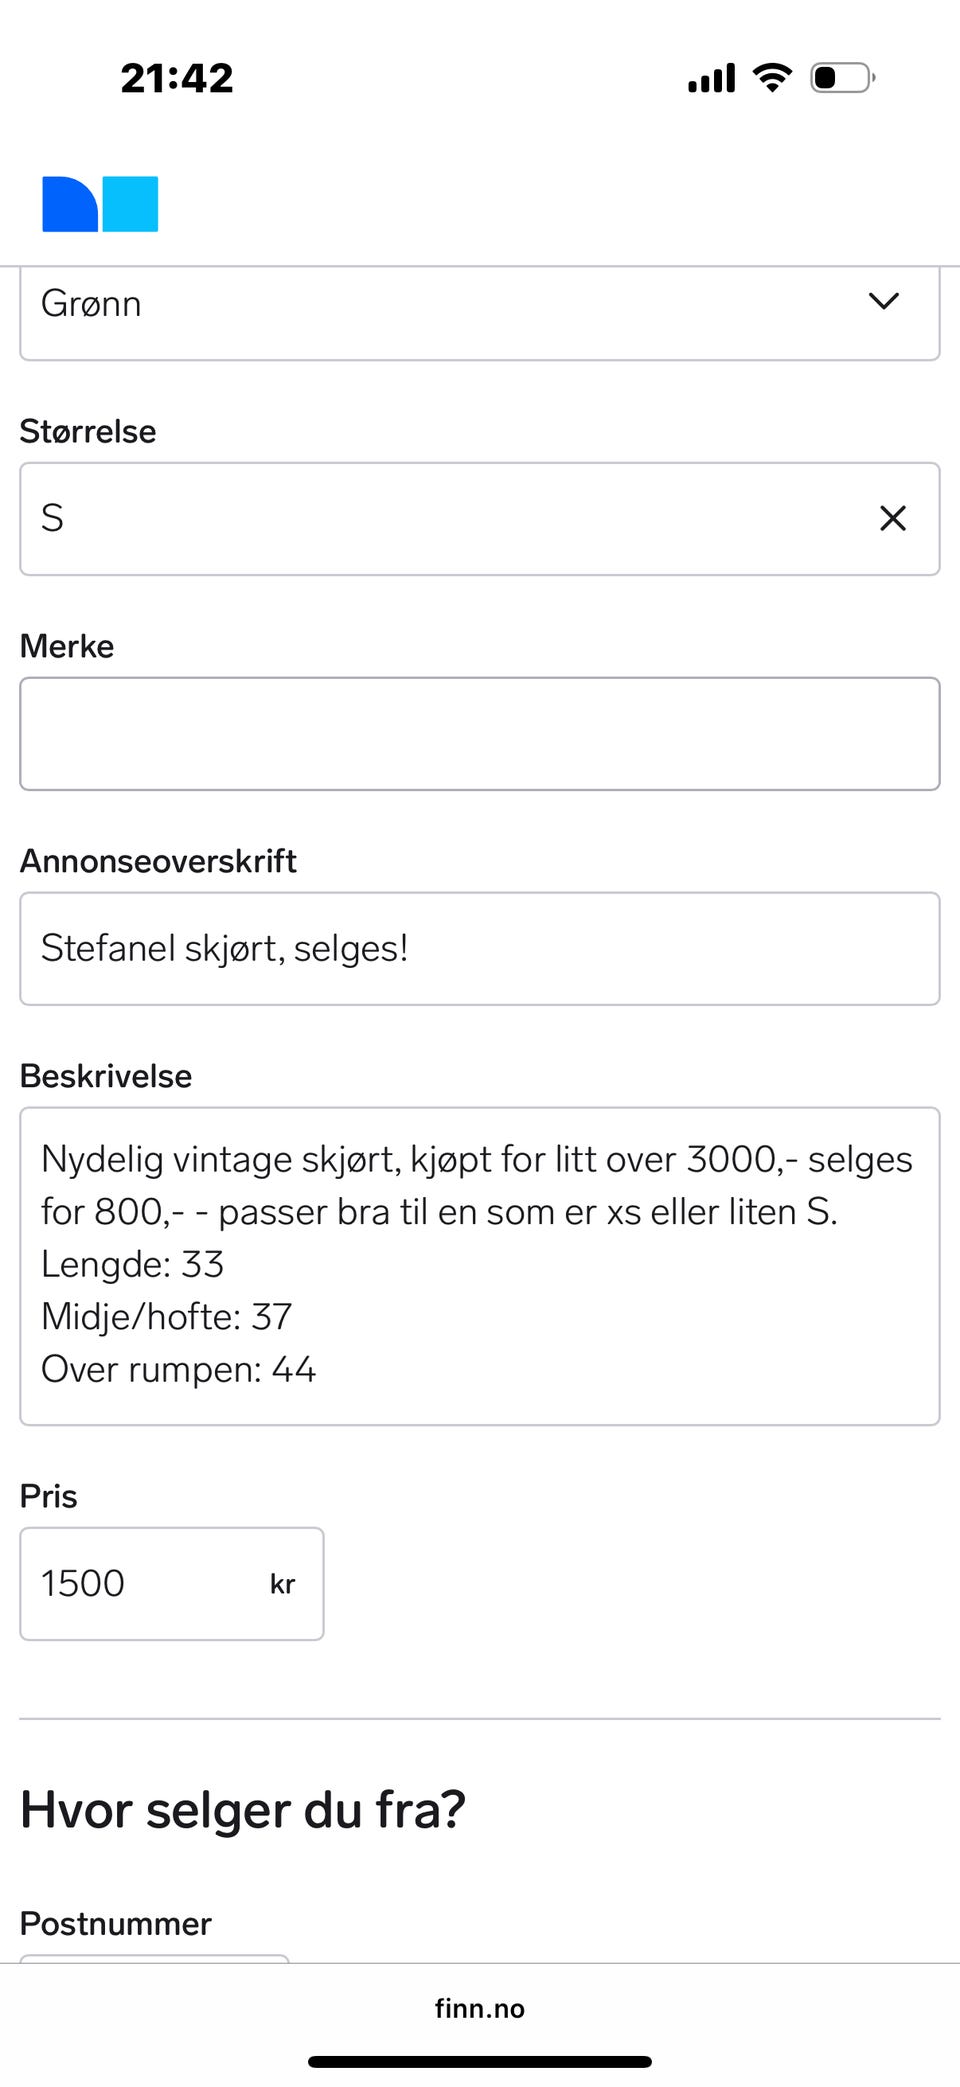Select the Merke input field
This screenshot has height=2087, width=960.
point(480,733)
